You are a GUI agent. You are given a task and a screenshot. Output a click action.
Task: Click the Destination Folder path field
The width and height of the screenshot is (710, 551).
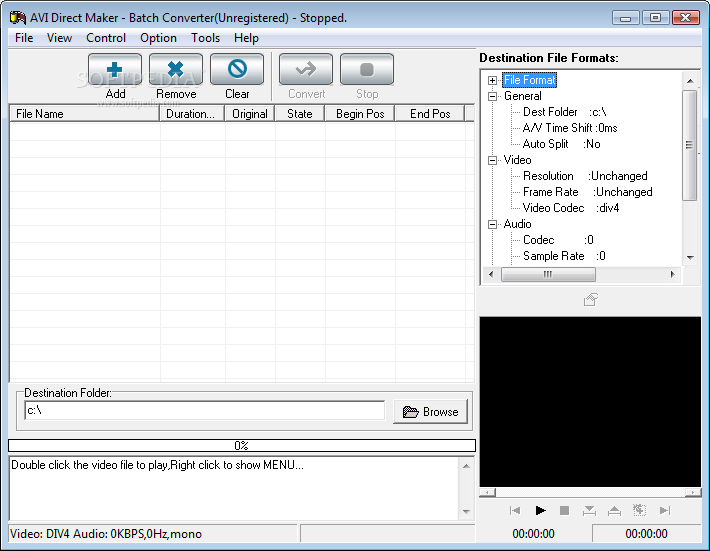pyautogui.click(x=205, y=411)
